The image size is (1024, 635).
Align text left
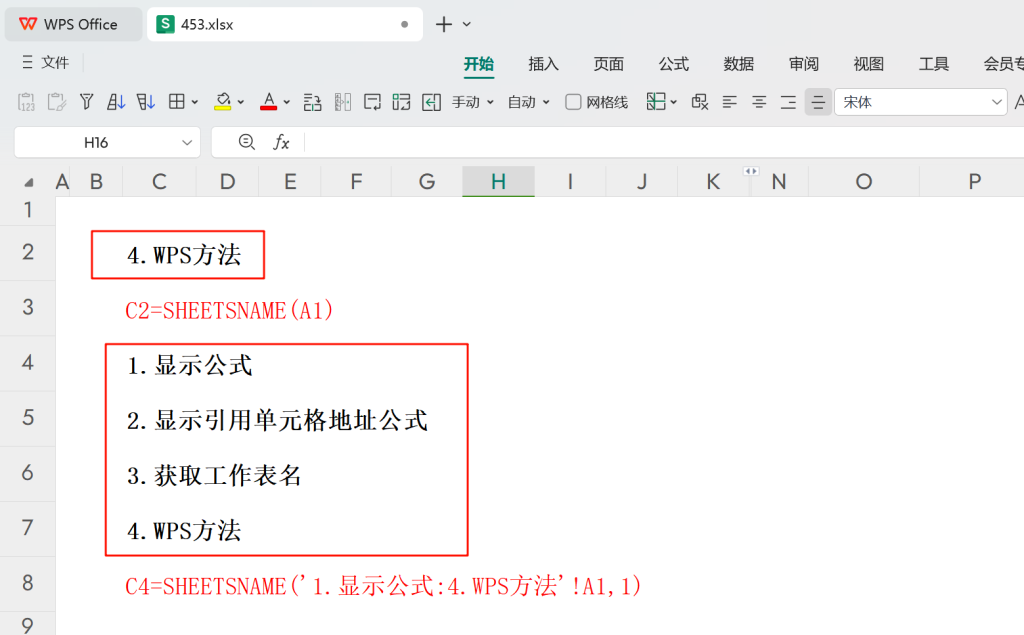[729, 102]
